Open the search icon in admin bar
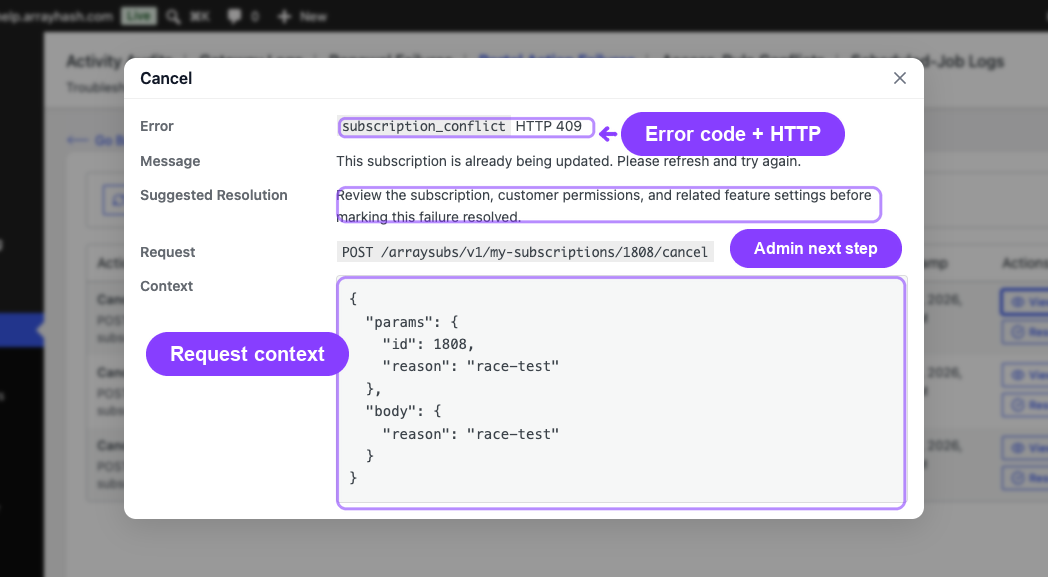 173,17
